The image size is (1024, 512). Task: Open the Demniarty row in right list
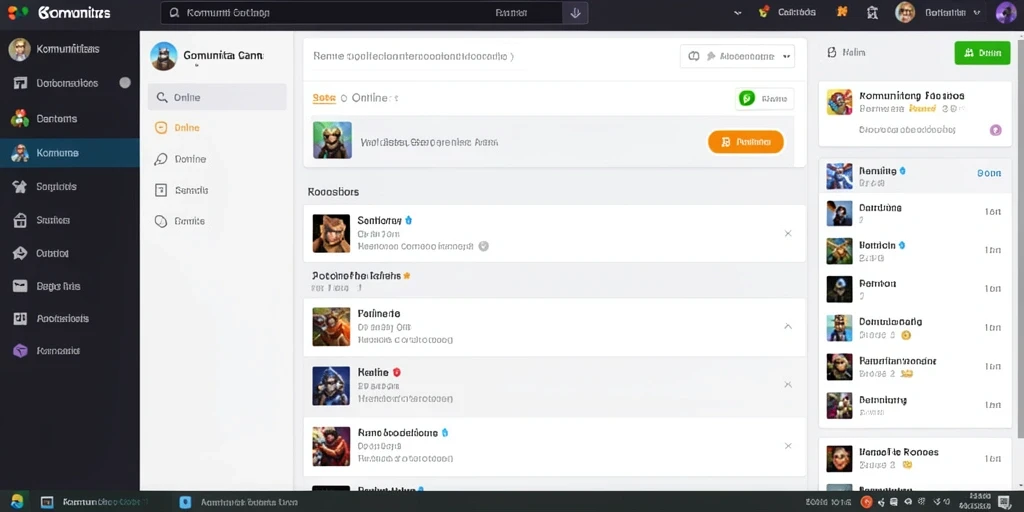[914, 405]
